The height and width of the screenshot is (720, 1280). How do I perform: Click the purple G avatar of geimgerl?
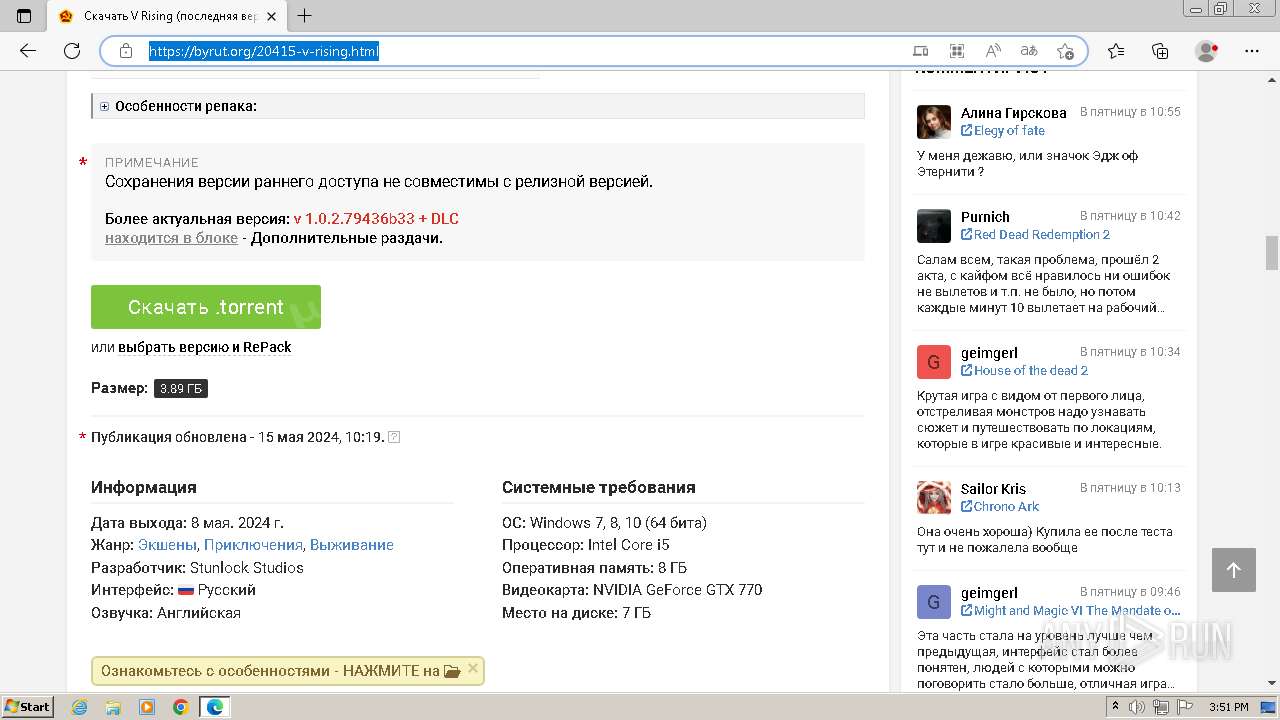point(934,602)
